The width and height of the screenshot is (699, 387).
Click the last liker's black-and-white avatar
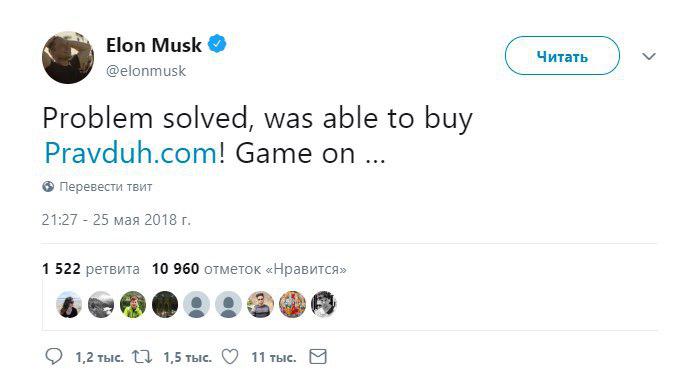pyautogui.click(x=324, y=305)
